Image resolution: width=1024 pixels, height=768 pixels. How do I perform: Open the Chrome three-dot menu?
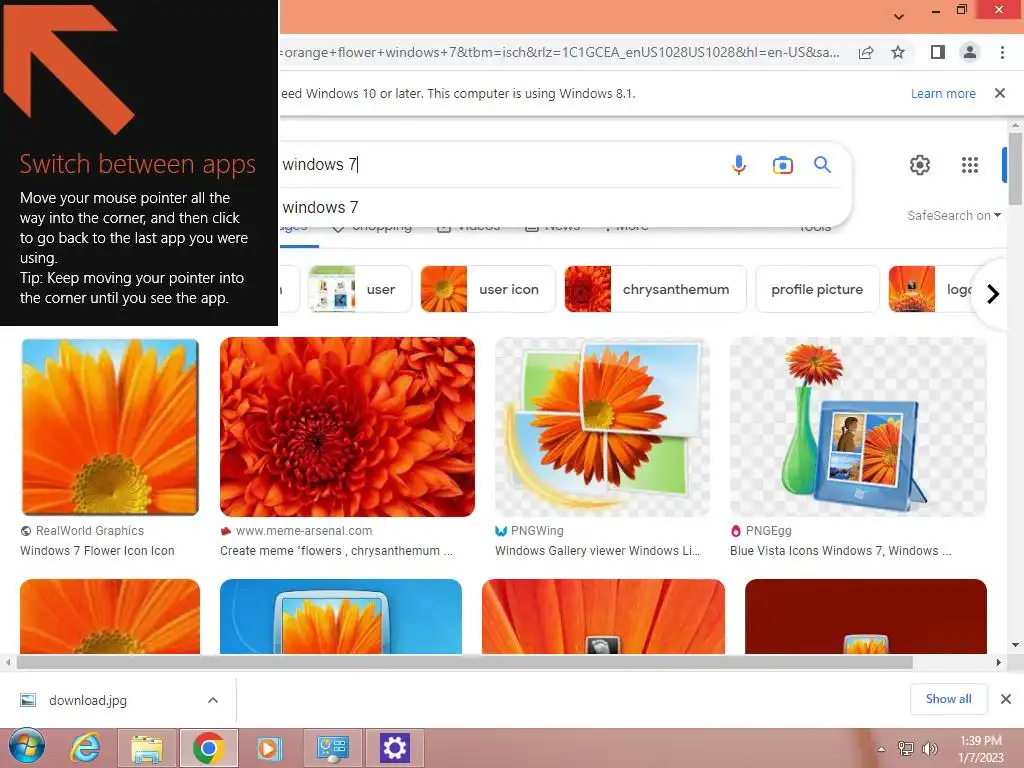1002,52
